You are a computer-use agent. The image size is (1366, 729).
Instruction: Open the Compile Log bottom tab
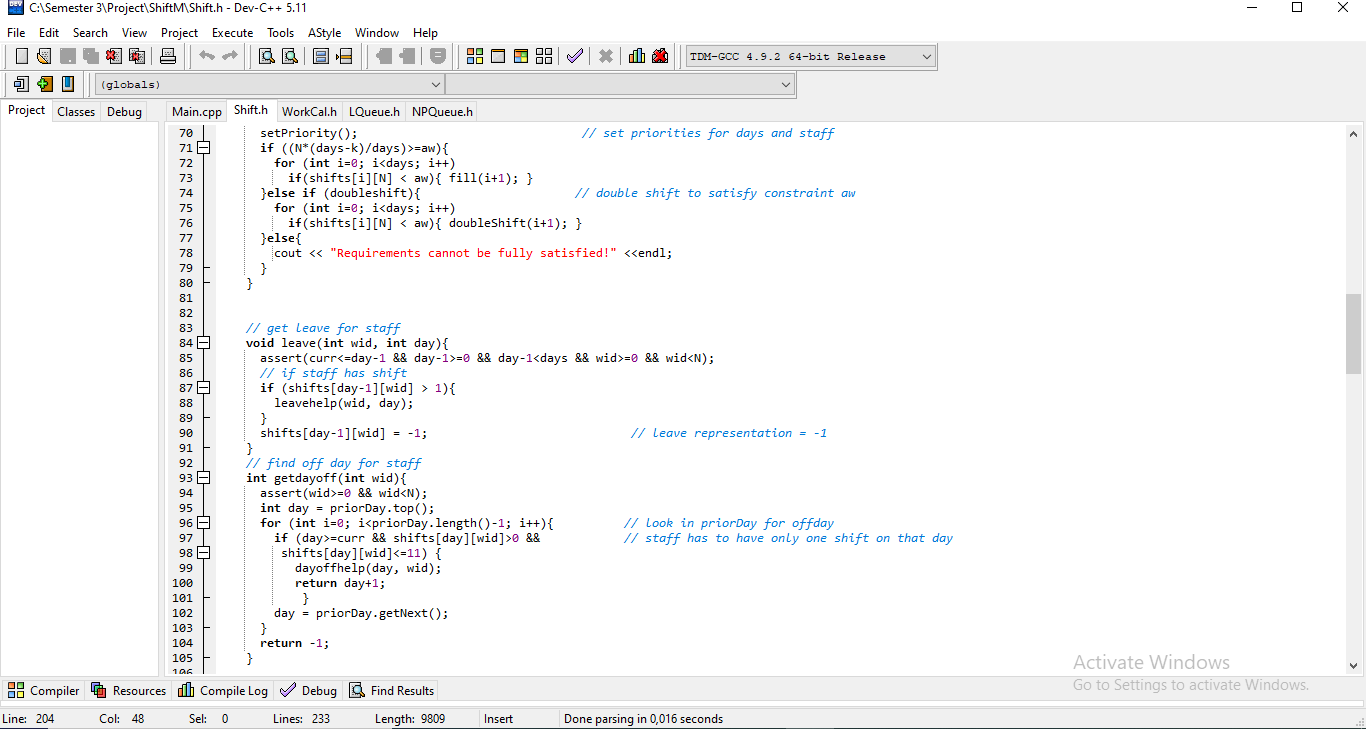pos(223,691)
